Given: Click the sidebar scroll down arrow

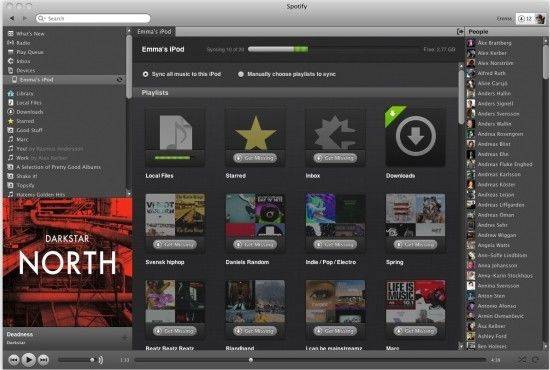Looking at the screenshot, I should pos(129,193).
